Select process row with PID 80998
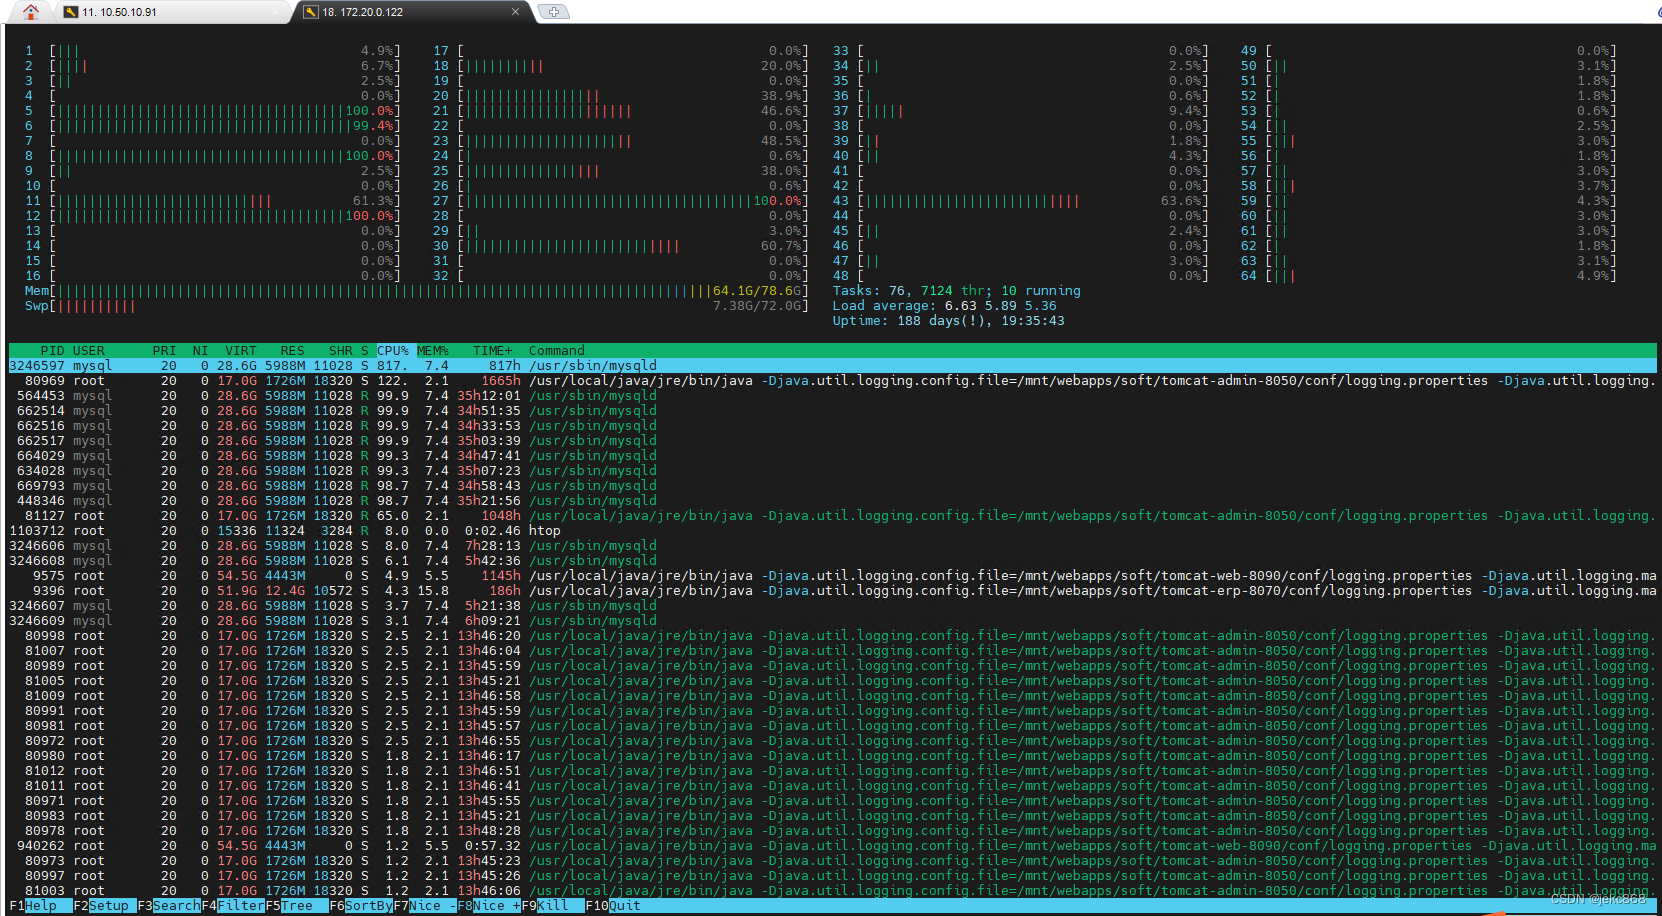Image resolution: width=1662 pixels, height=916 pixels. [832, 636]
